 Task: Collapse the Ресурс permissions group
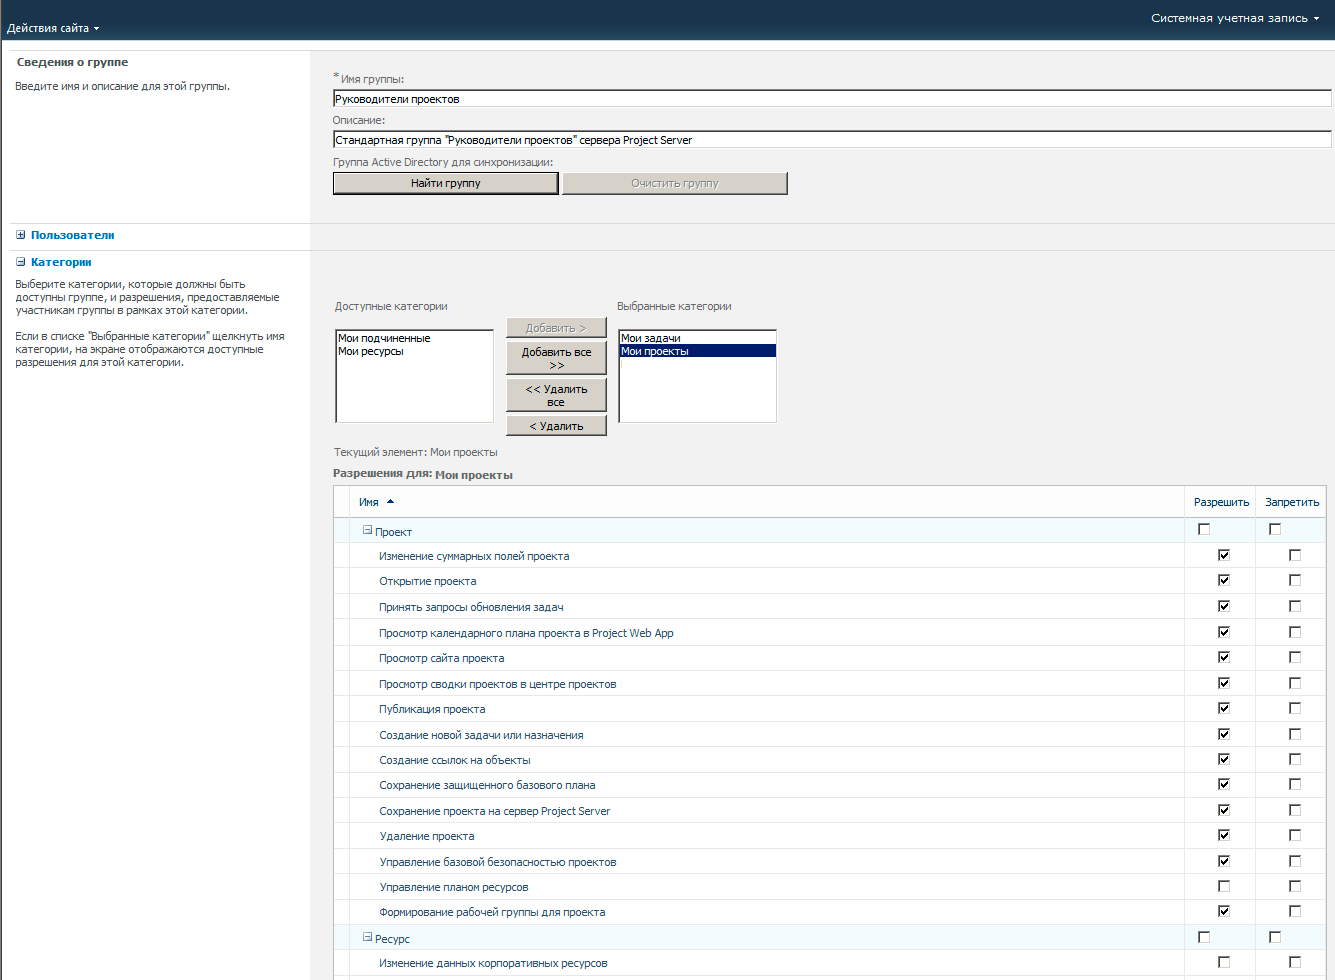point(367,937)
